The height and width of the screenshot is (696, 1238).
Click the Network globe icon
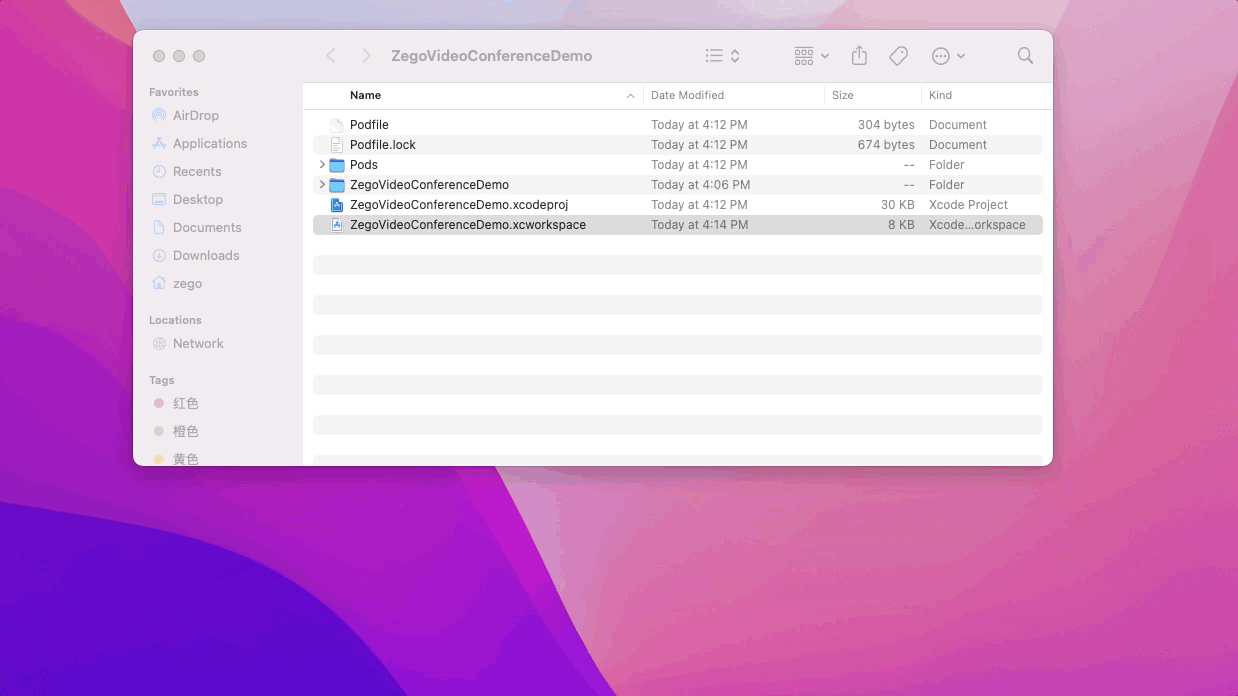coord(159,343)
